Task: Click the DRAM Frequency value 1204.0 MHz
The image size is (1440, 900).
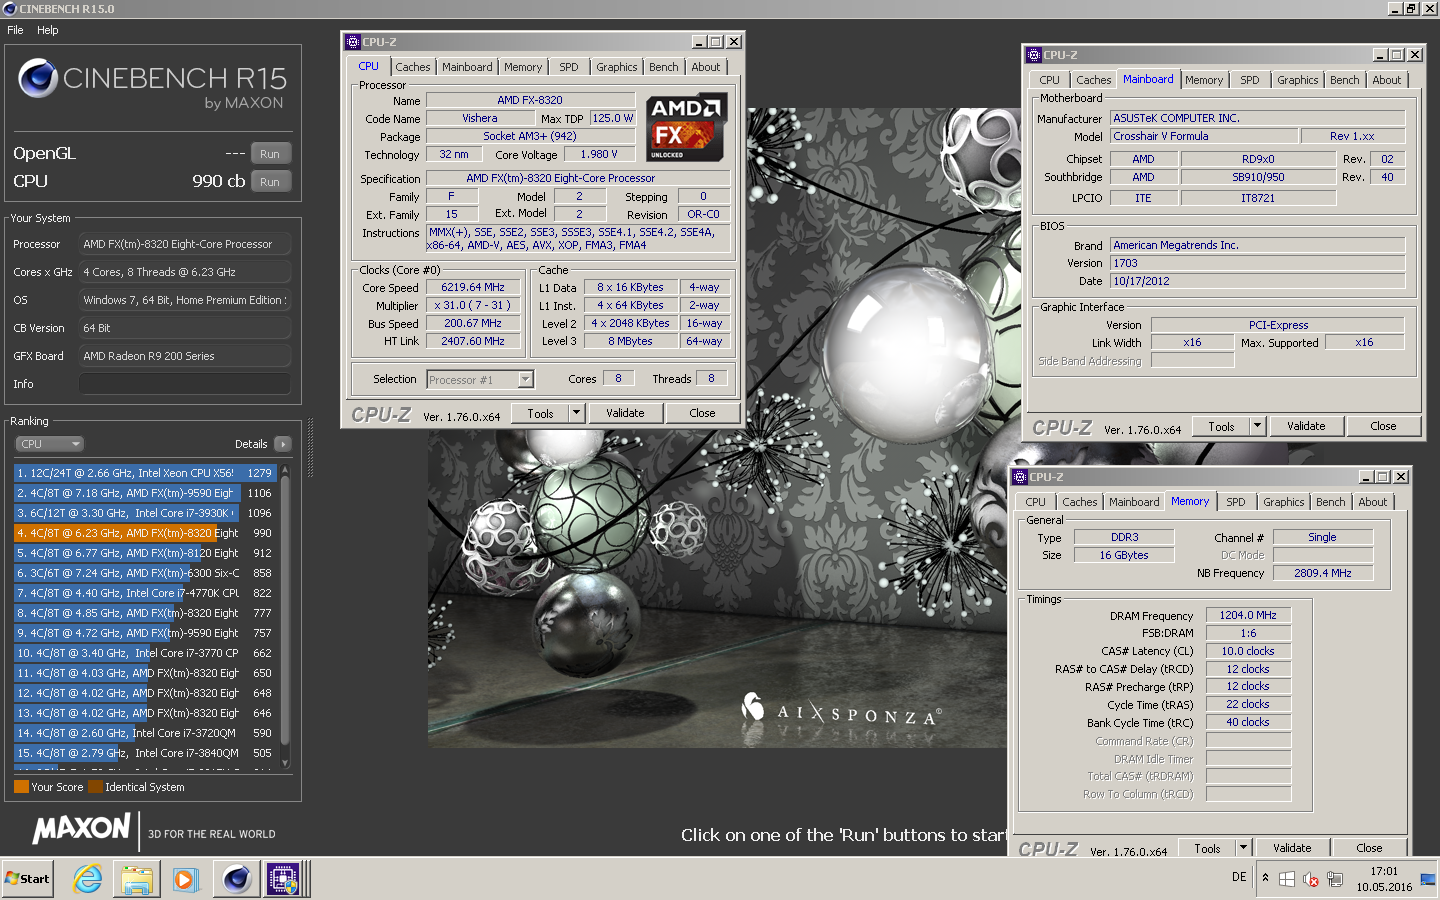Action: 1248,615
